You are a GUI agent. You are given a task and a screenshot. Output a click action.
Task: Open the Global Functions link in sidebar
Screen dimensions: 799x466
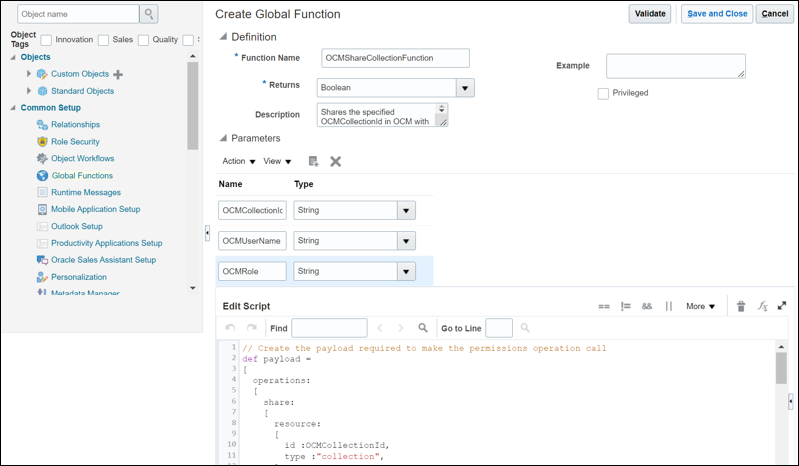coord(81,175)
